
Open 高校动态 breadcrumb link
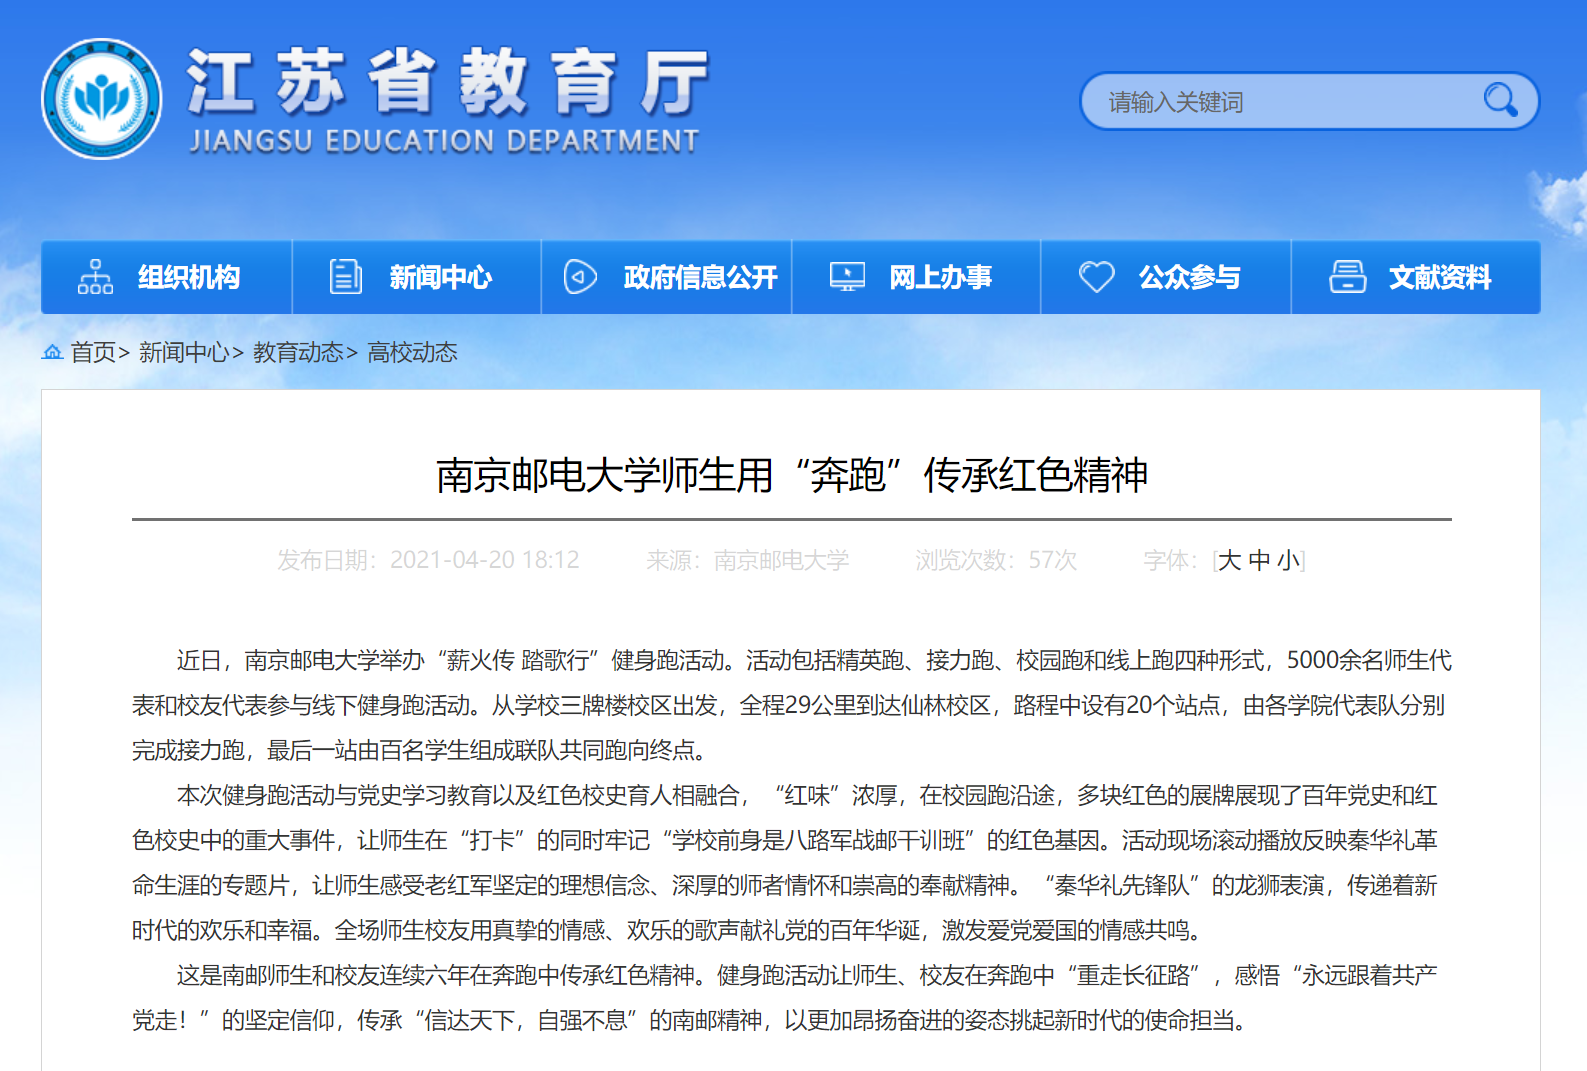(412, 352)
